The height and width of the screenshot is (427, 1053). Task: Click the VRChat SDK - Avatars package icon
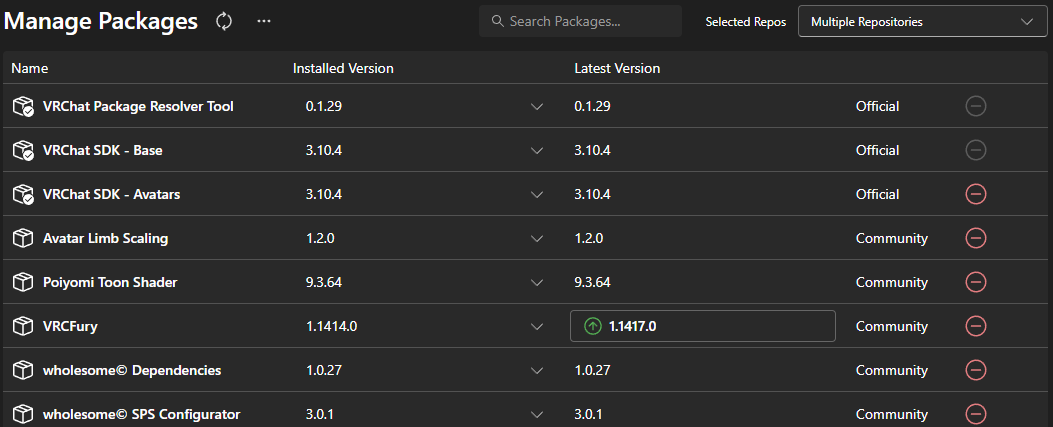pyautogui.click(x=24, y=194)
